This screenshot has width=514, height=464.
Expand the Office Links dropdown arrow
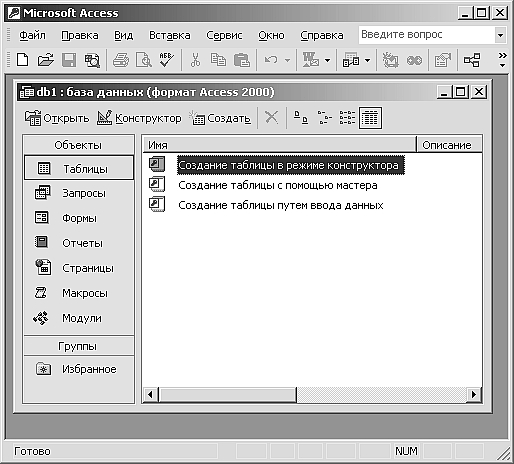tap(327, 60)
